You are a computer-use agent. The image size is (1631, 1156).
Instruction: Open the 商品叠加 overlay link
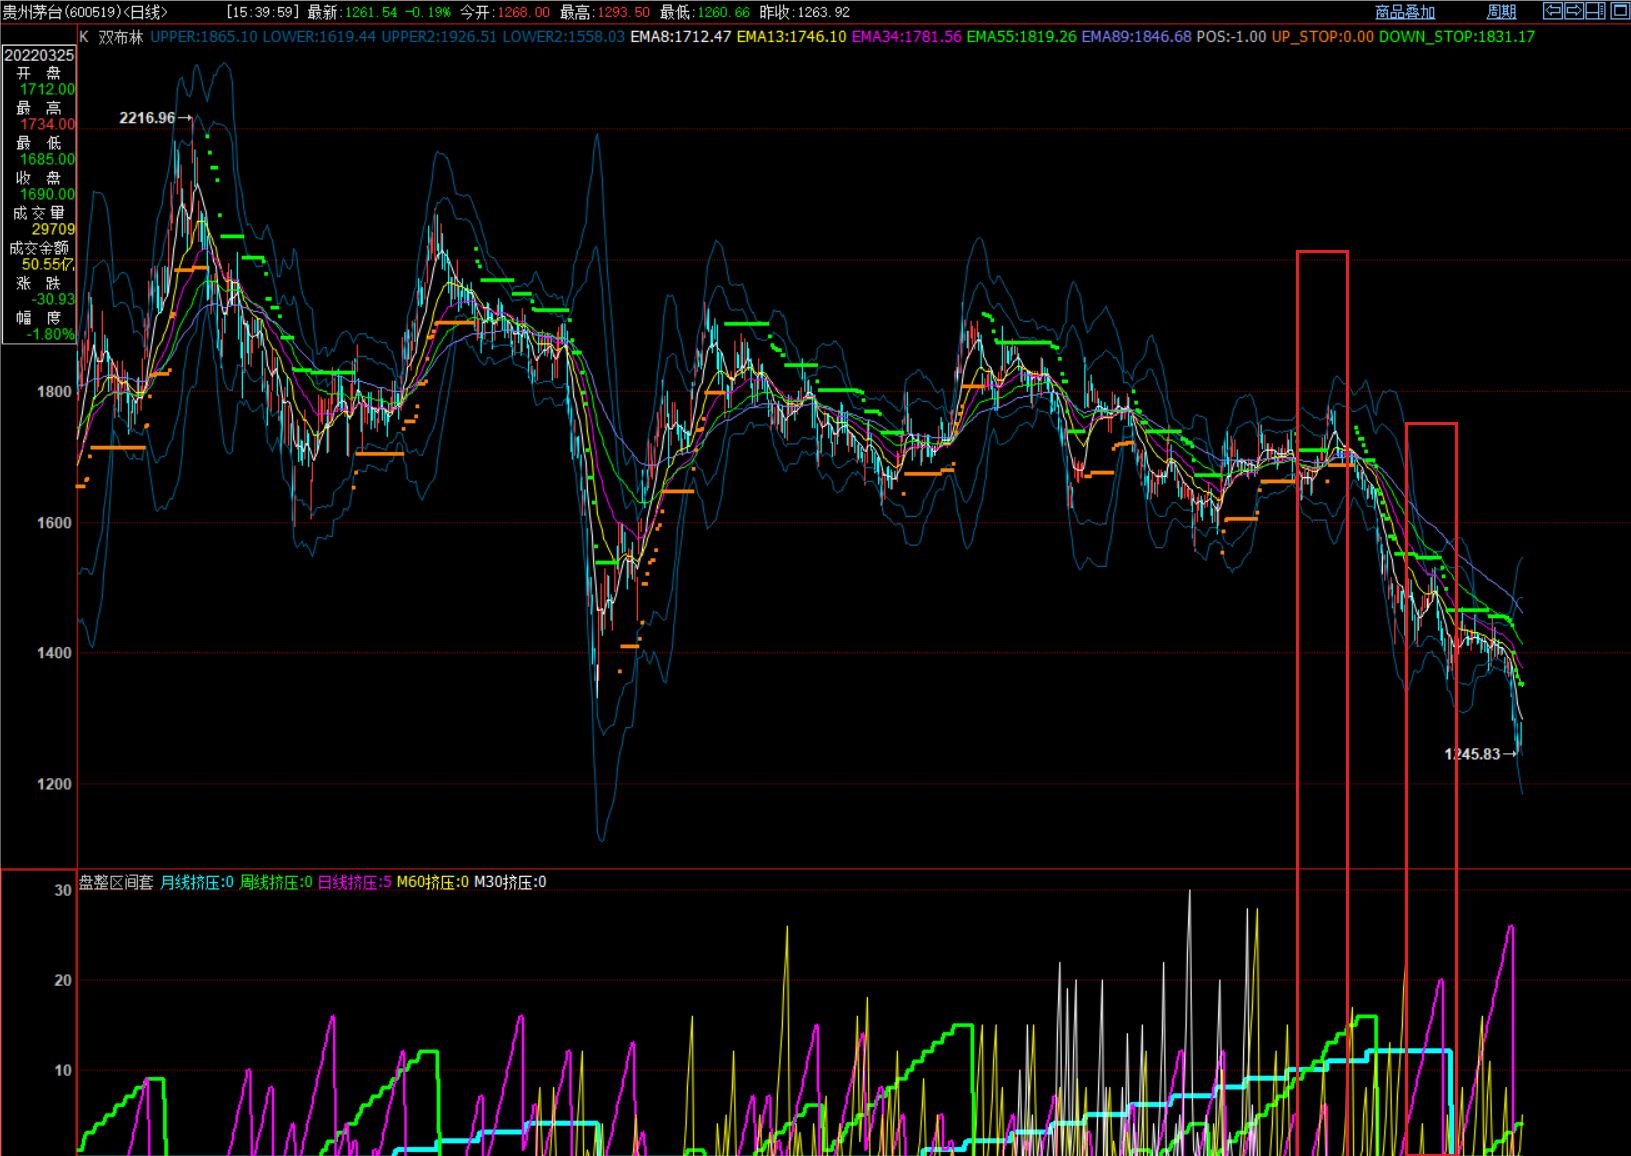click(x=1404, y=12)
